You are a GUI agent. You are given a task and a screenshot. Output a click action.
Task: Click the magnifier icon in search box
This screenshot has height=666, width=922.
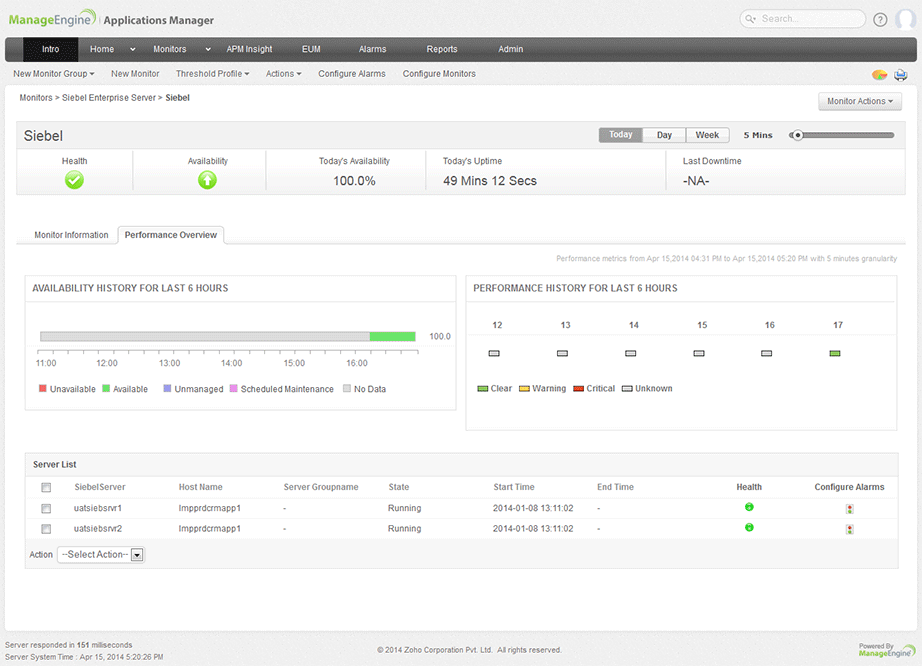pyautogui.click(x=750, y=19)
